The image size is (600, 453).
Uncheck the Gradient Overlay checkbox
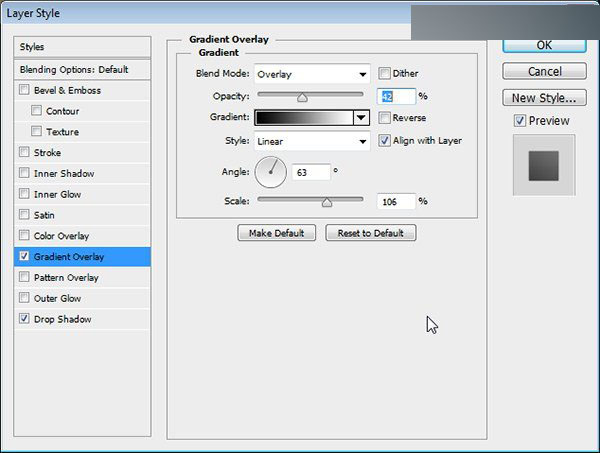click(x=24, y=256)
